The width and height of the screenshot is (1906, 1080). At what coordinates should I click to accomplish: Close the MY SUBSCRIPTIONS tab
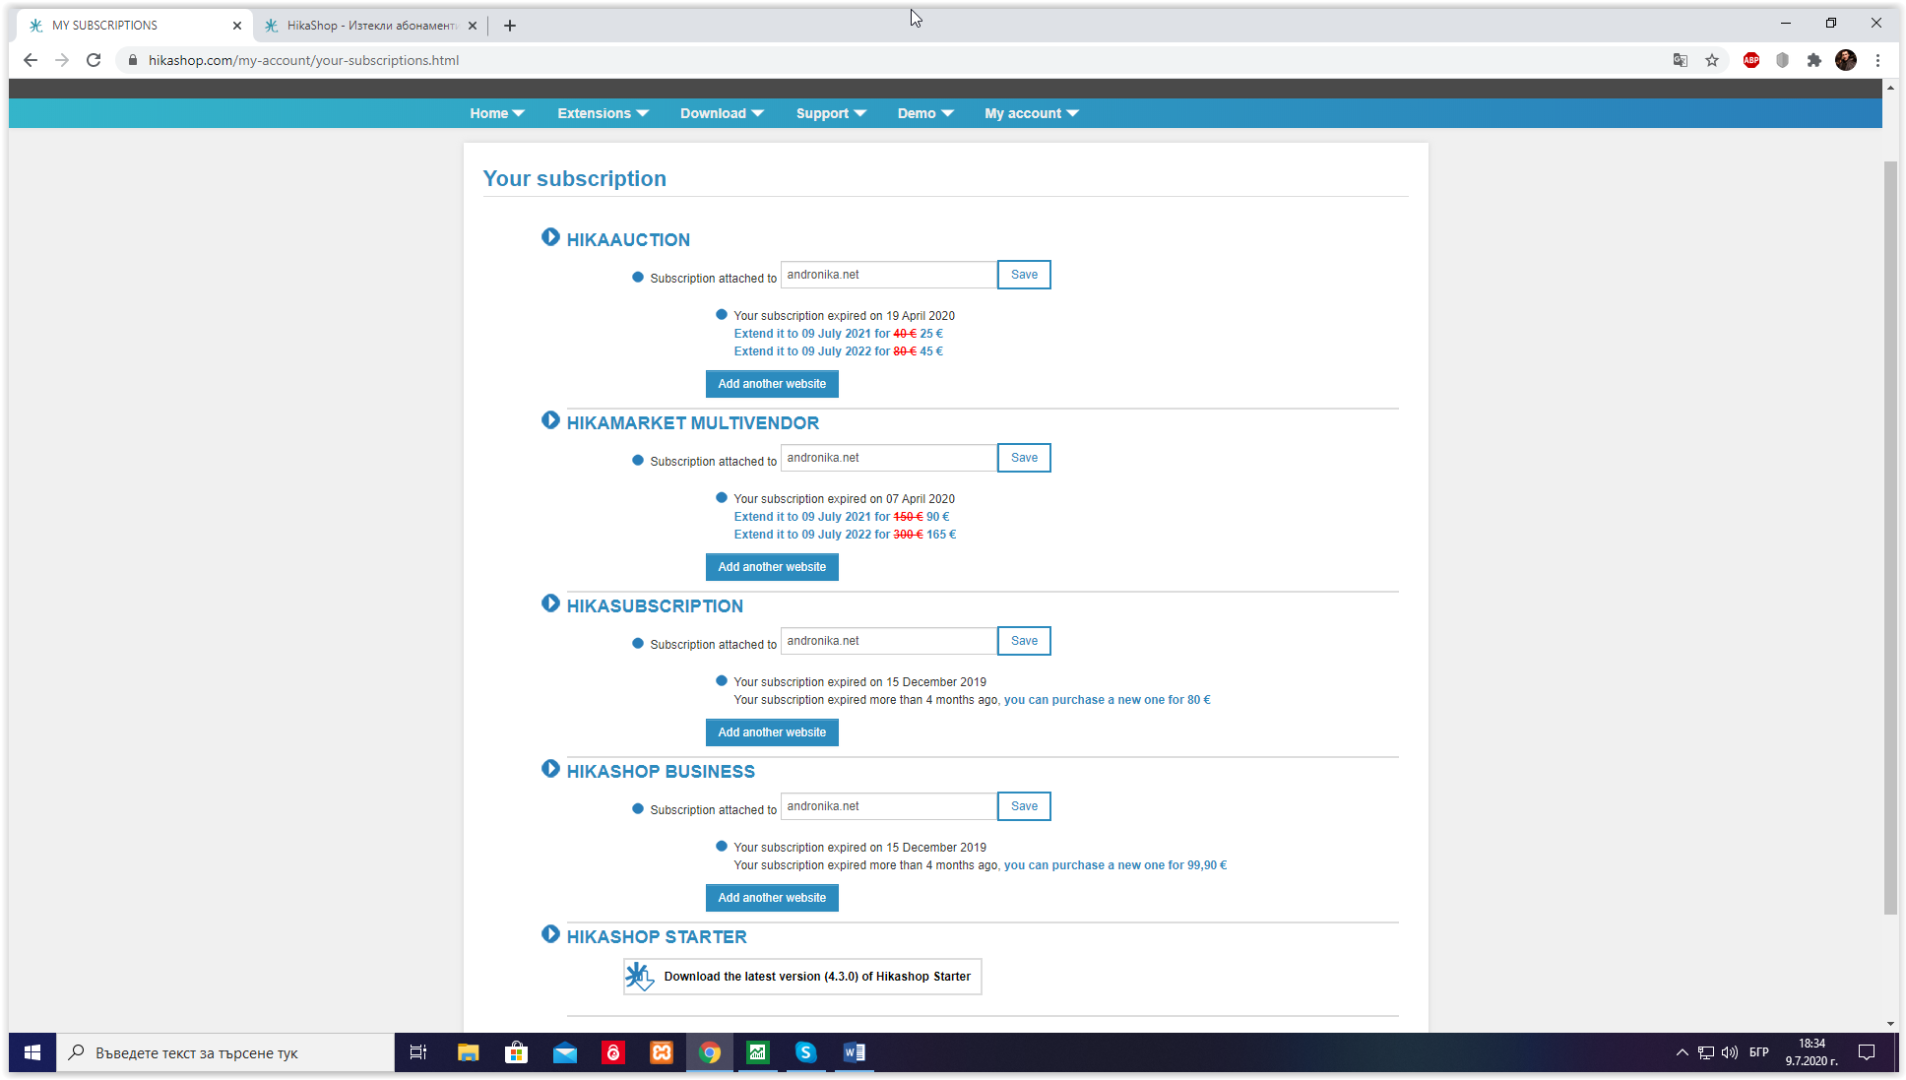point(237,26)
